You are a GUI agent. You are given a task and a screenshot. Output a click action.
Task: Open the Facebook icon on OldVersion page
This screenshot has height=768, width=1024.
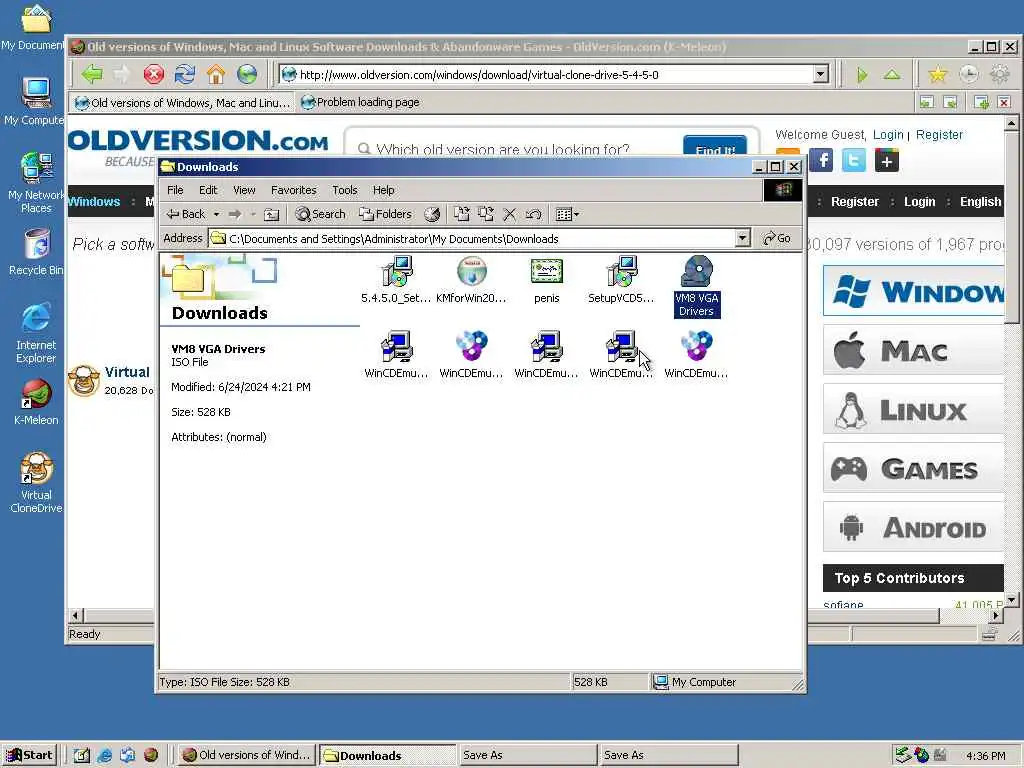[x=821, y=161]
